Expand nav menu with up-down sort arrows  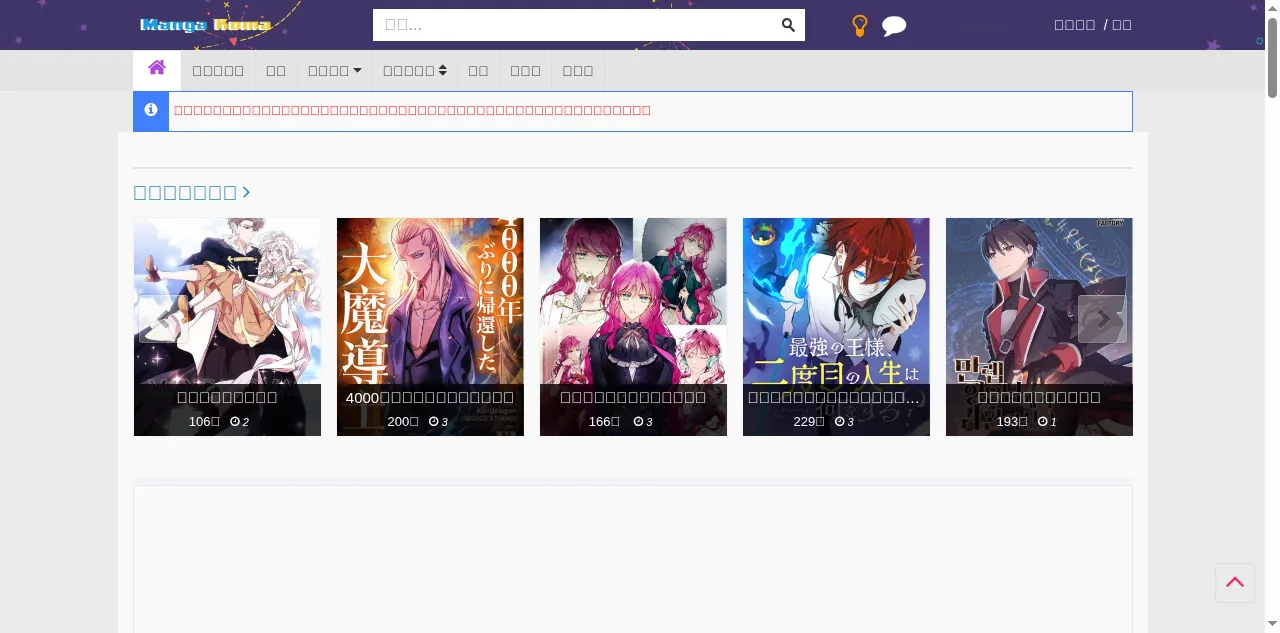[x=415, y=71]
